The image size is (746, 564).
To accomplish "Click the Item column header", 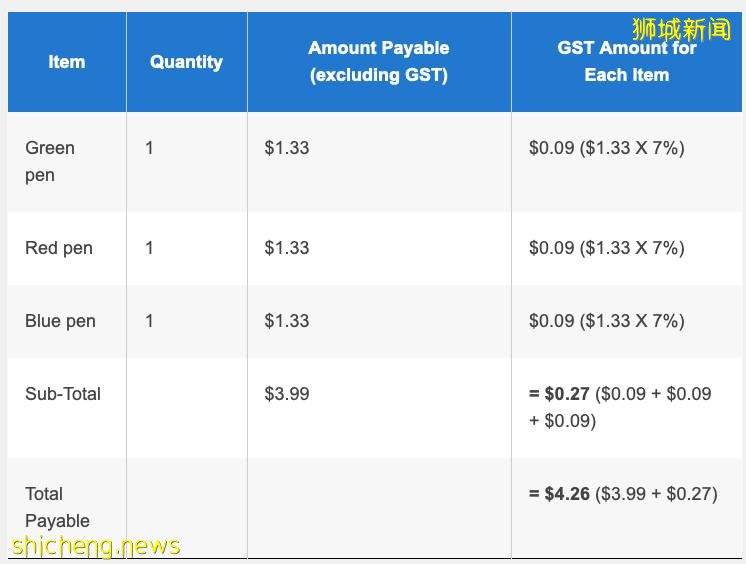I will [x=67, y=62].
